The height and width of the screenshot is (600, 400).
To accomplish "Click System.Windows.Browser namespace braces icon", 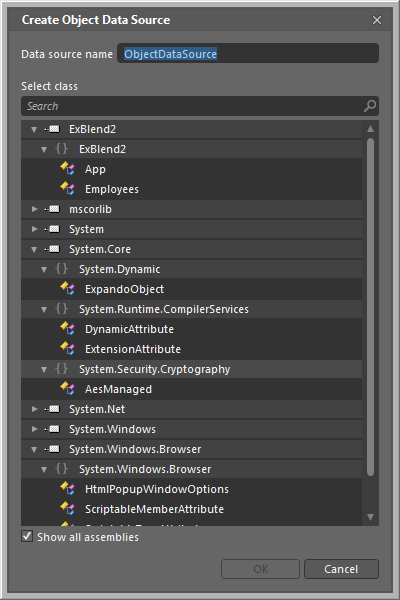I will click(x=61, y=468).
